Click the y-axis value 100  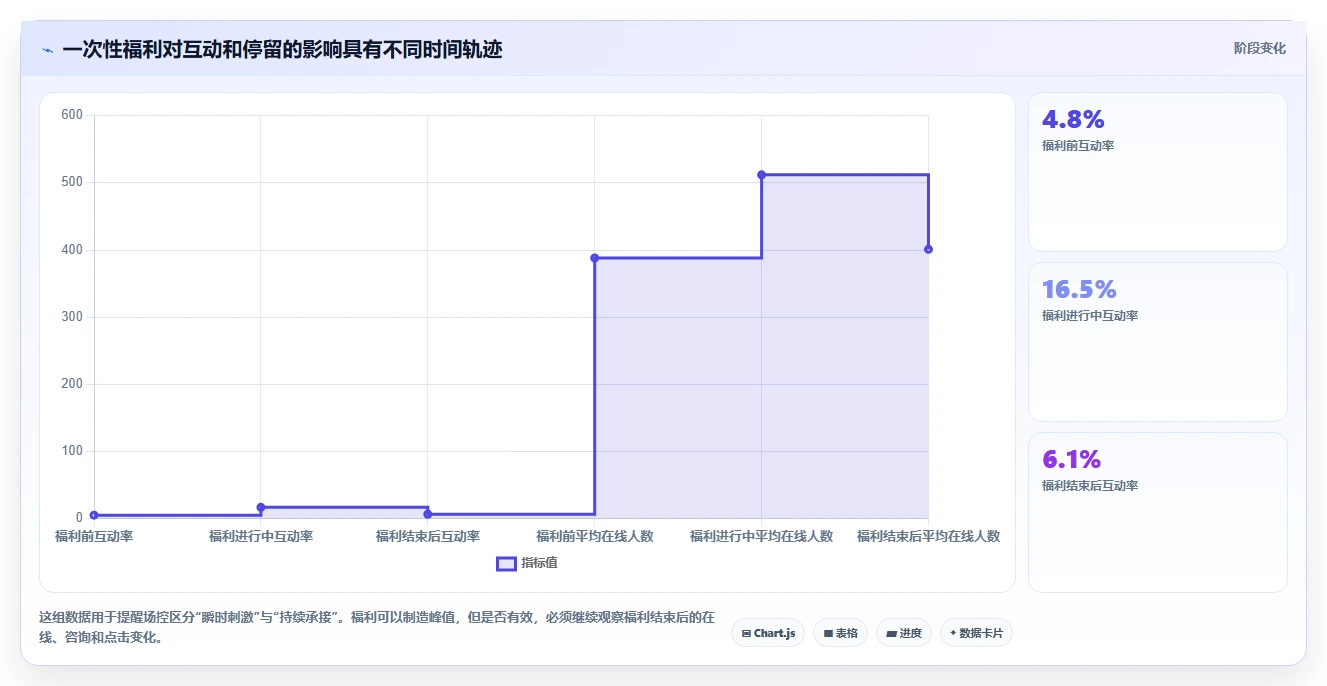[x=72, y=451]
